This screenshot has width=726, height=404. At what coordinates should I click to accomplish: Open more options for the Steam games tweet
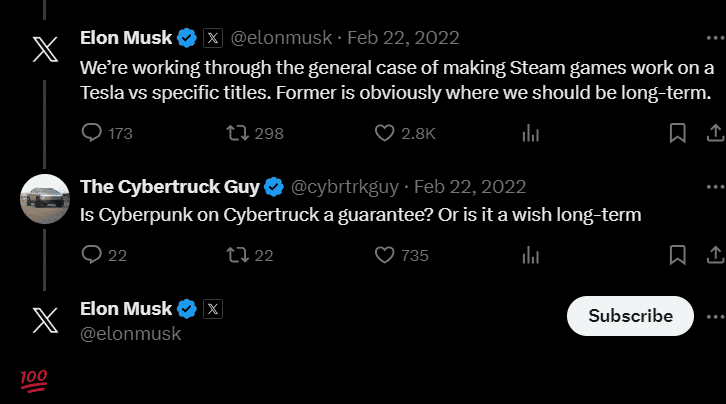pyautogui.click(x=715, y=38)
